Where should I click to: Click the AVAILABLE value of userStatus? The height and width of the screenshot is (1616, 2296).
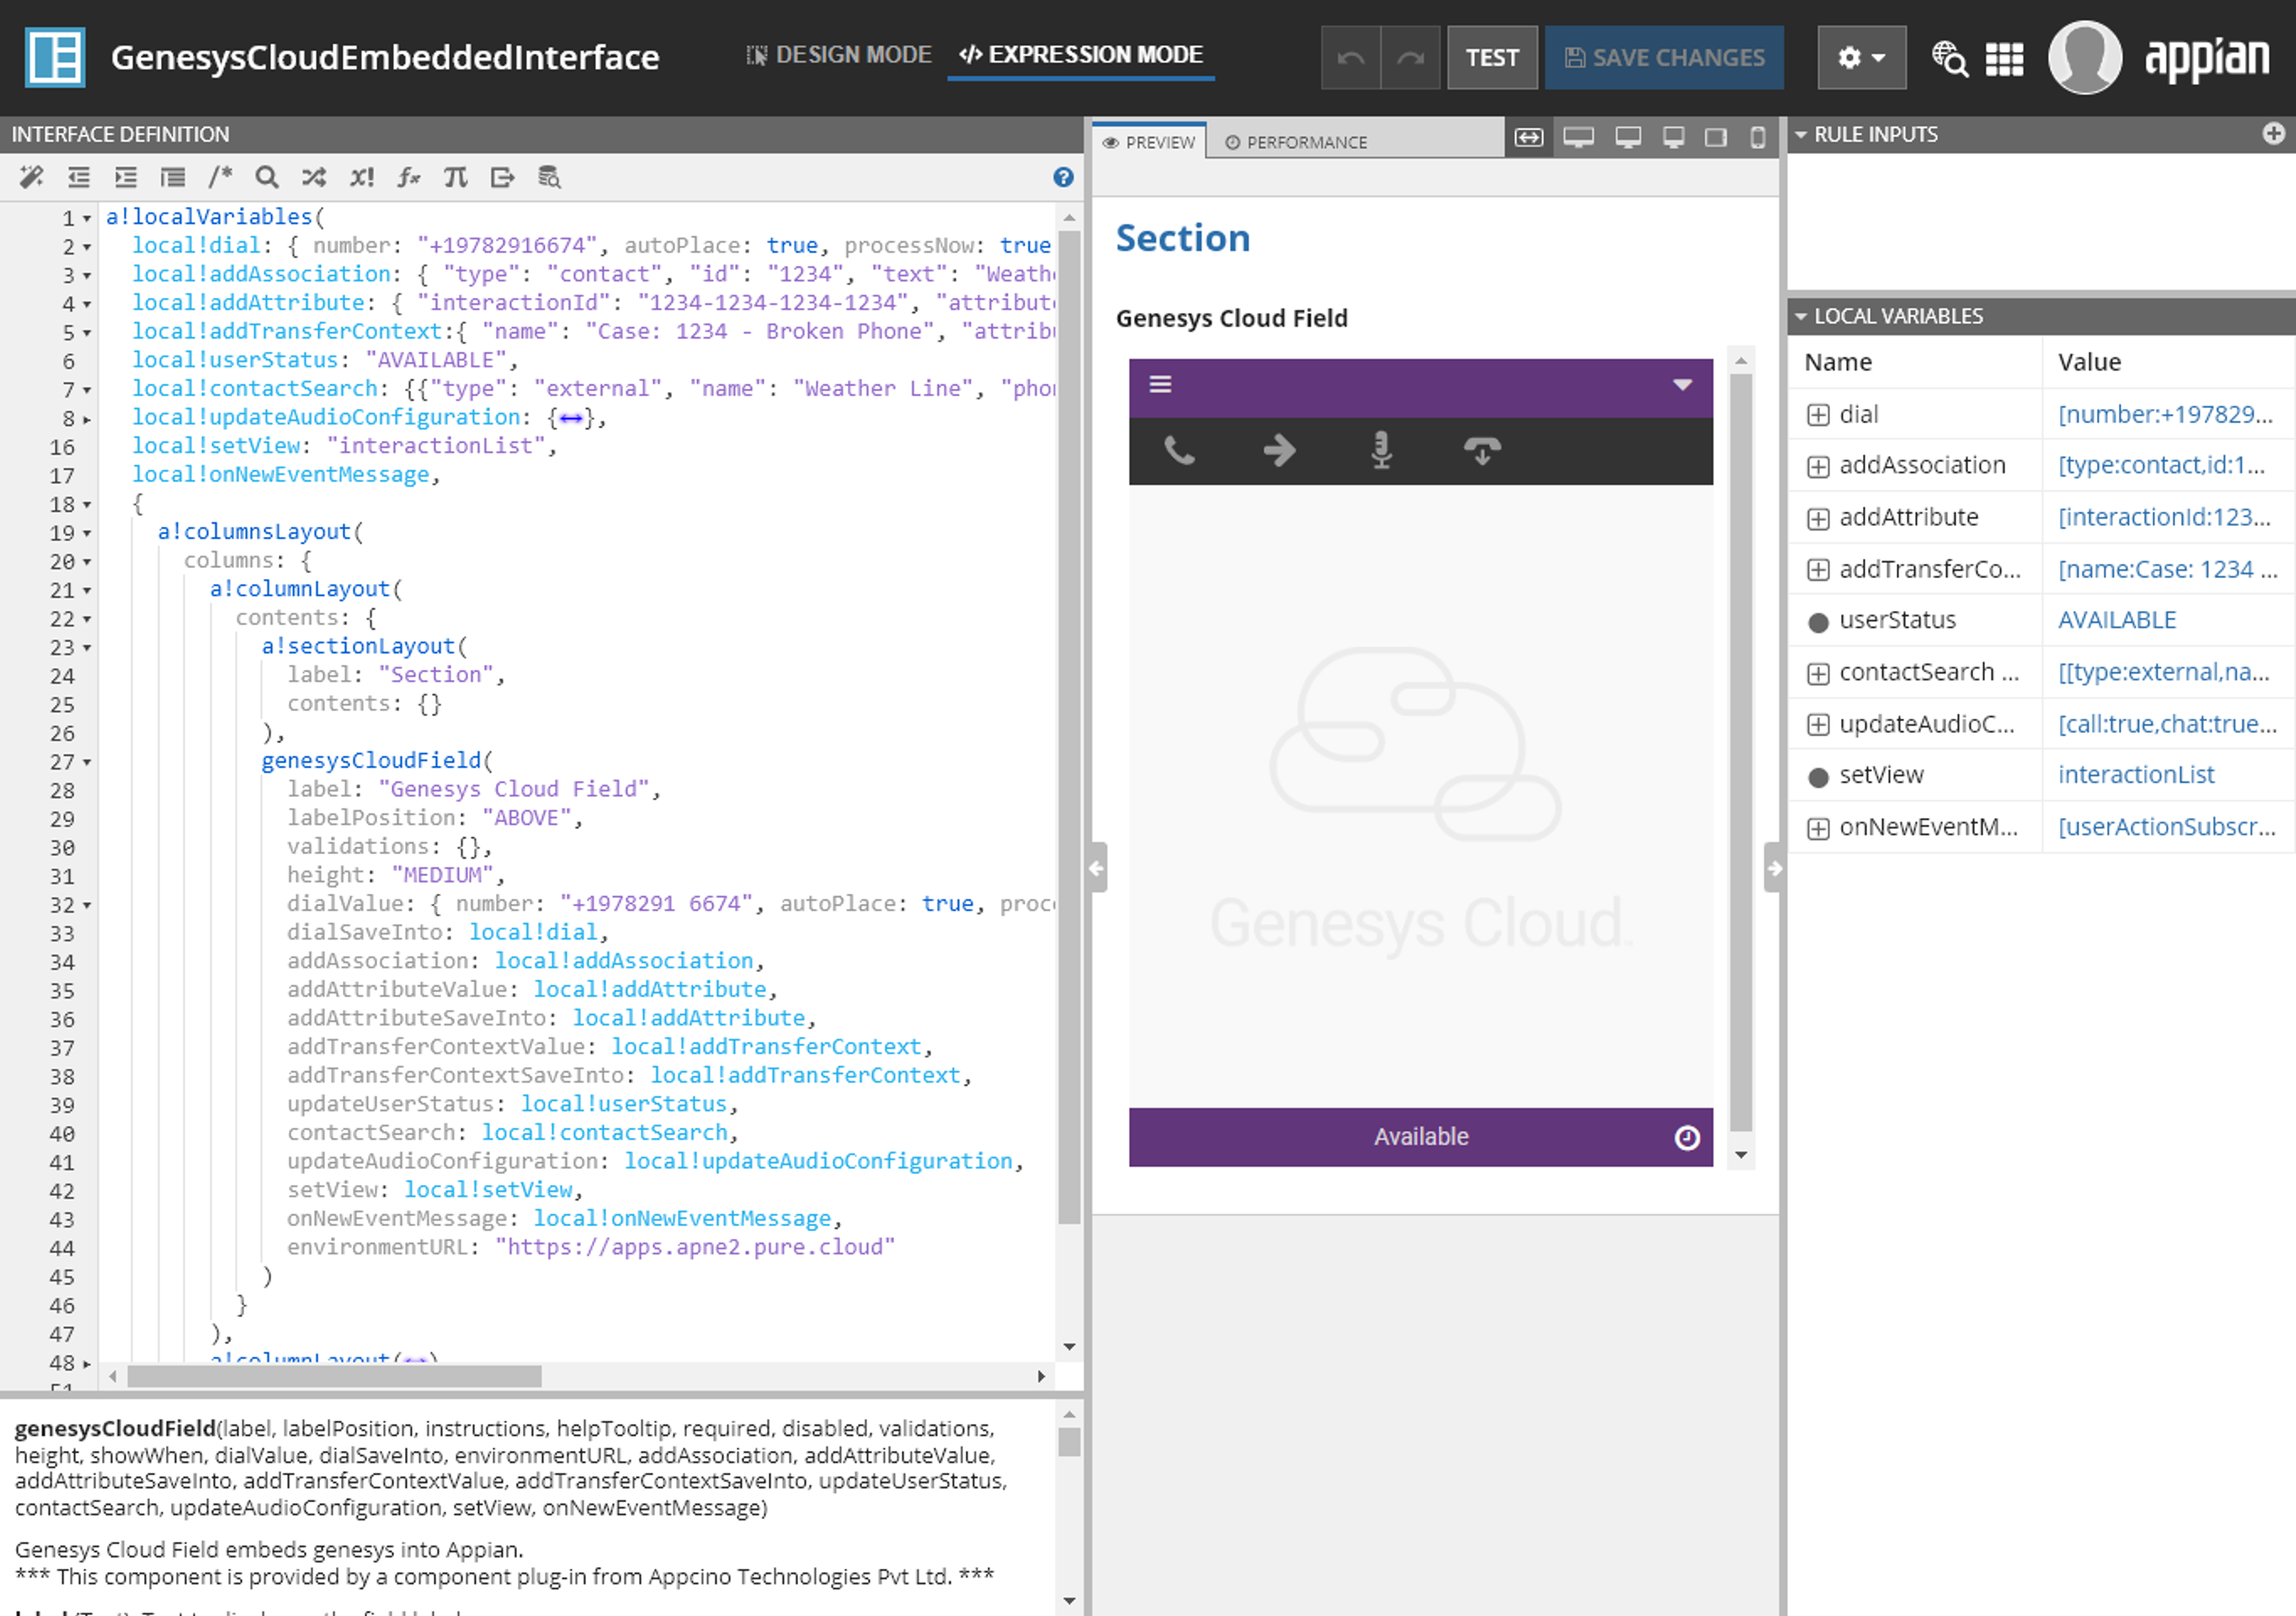[x=2116, y=621]
